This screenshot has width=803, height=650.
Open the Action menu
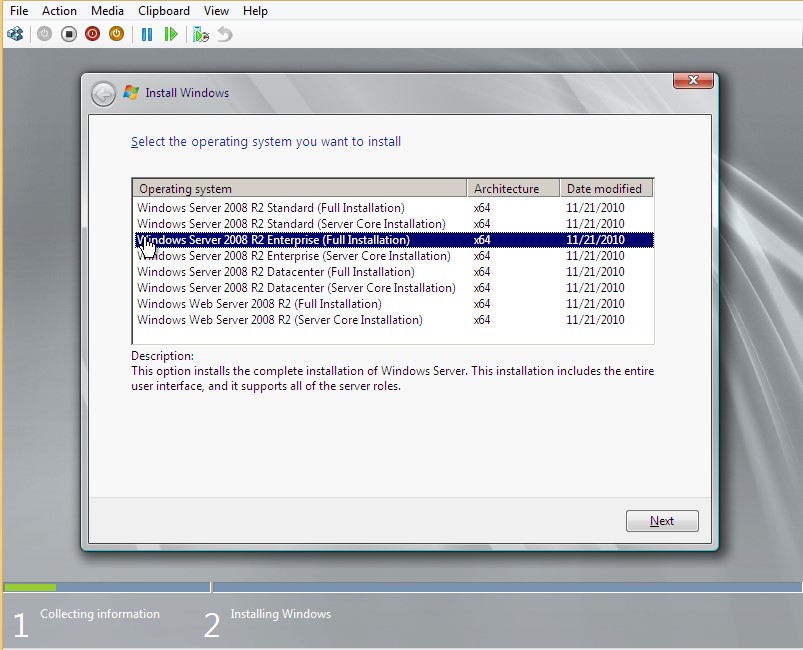59,11
